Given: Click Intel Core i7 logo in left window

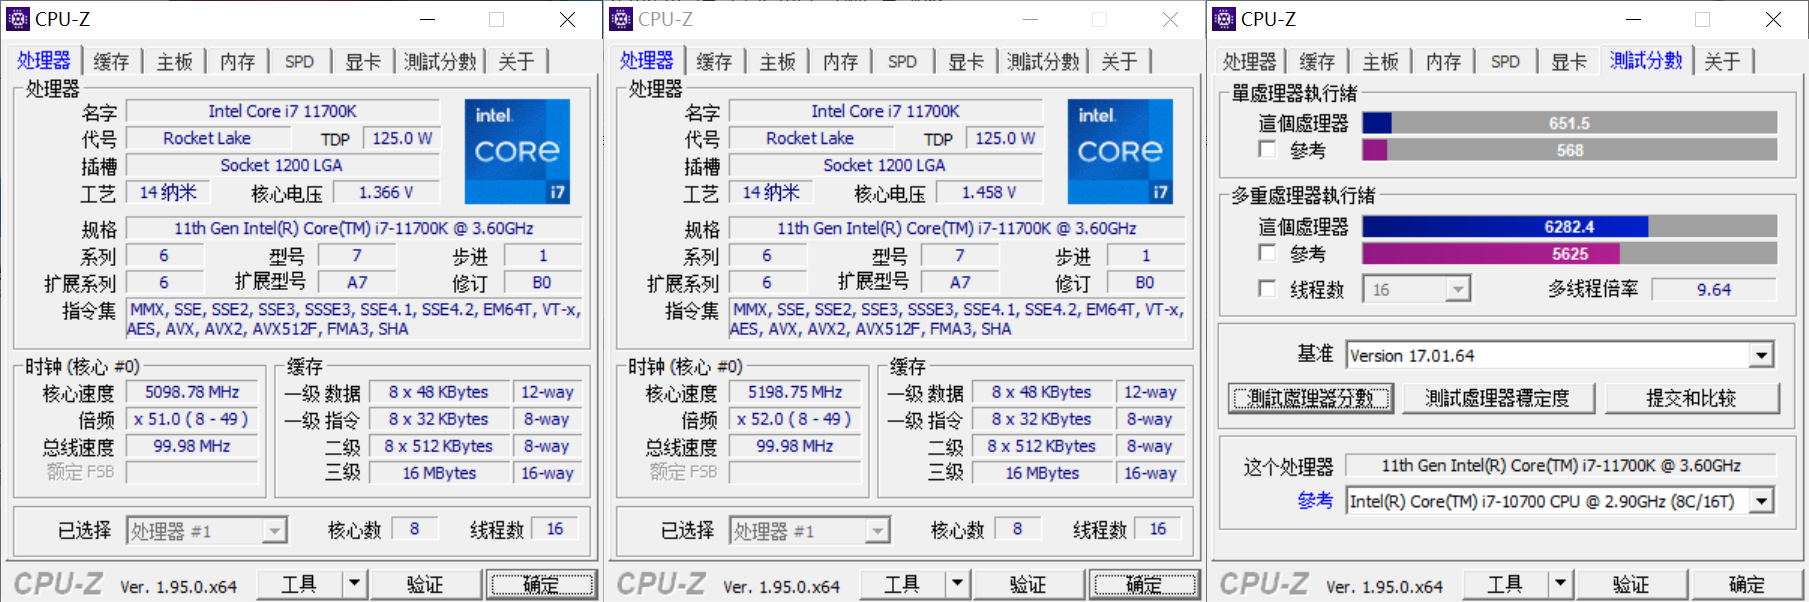Looking at the screenshot, I should point(517,151).
